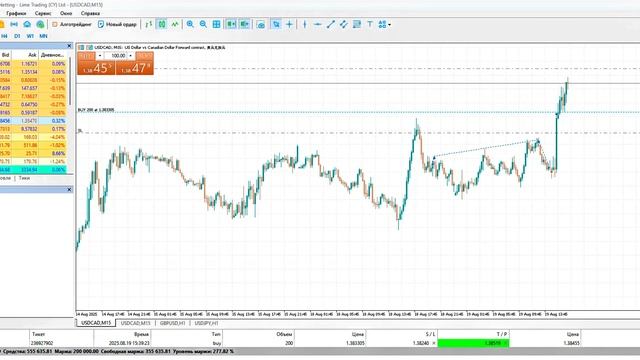Increase volume with arrow right of 100.00

point(131,56)
